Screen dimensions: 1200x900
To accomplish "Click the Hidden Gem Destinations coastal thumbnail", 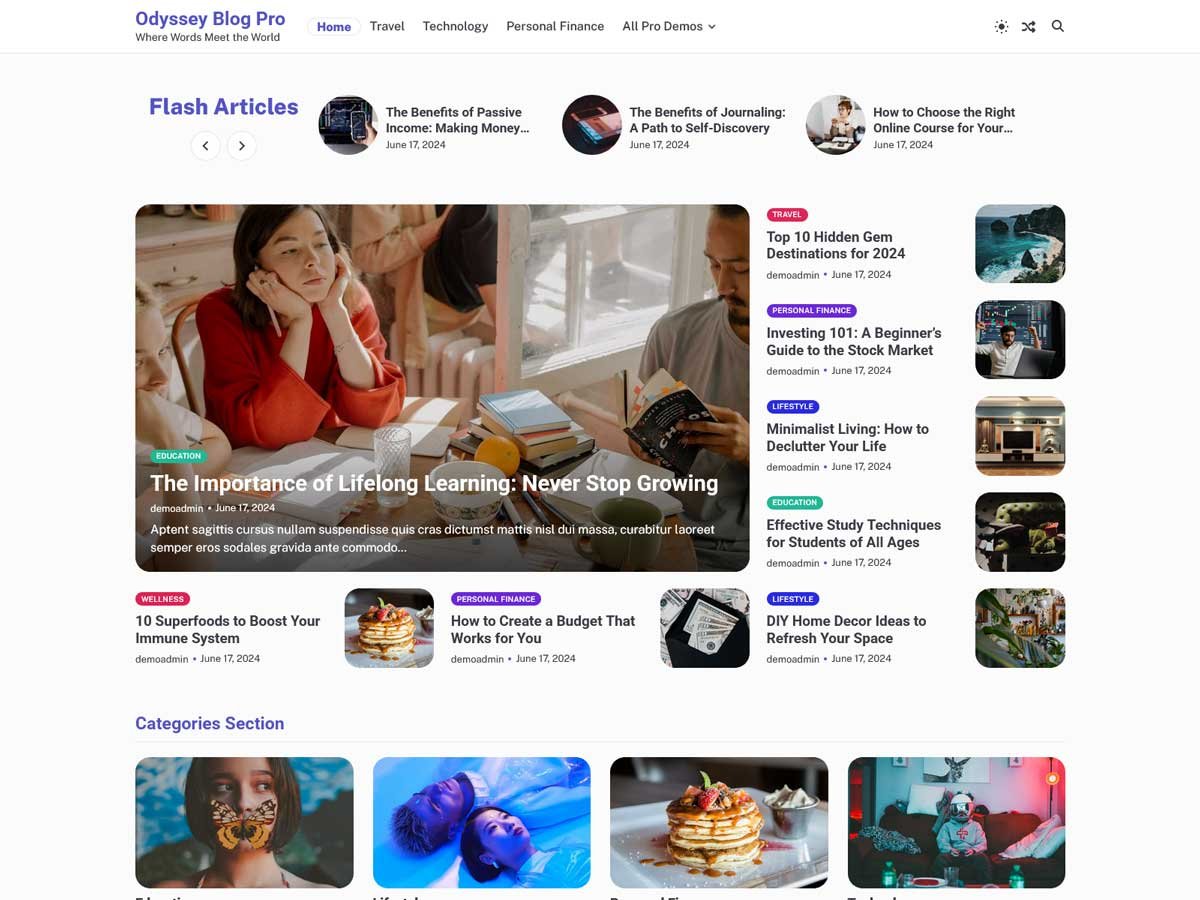I will click(1020, 244).
